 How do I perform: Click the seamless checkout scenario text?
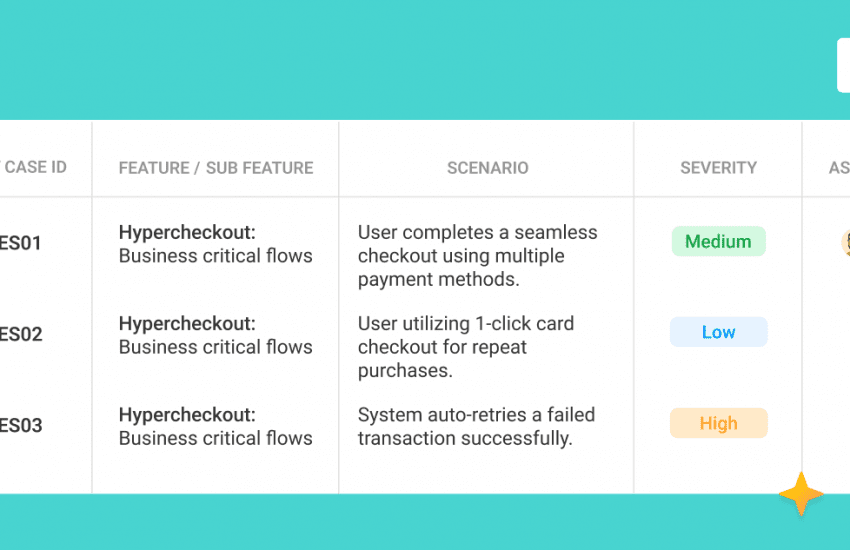pos(477,256)
